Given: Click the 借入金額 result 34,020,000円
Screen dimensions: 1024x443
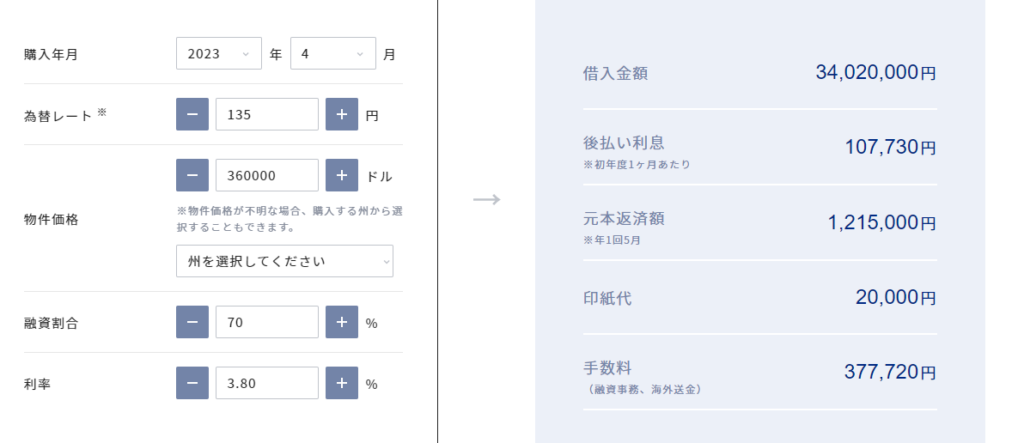Looking at the screenshot, I should point(875,73).
